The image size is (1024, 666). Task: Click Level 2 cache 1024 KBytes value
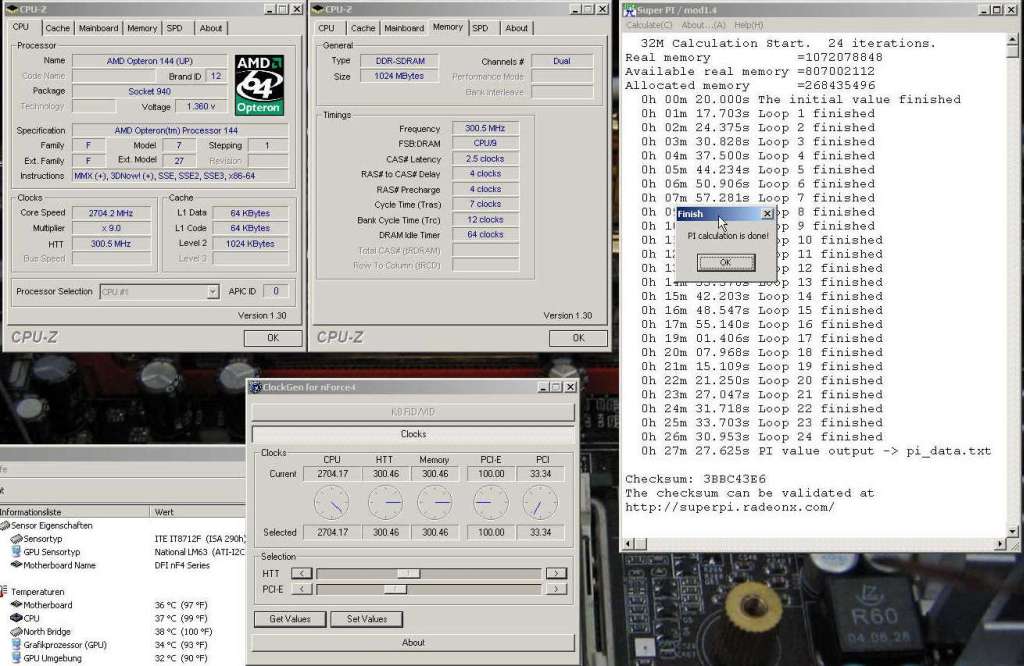250,243
